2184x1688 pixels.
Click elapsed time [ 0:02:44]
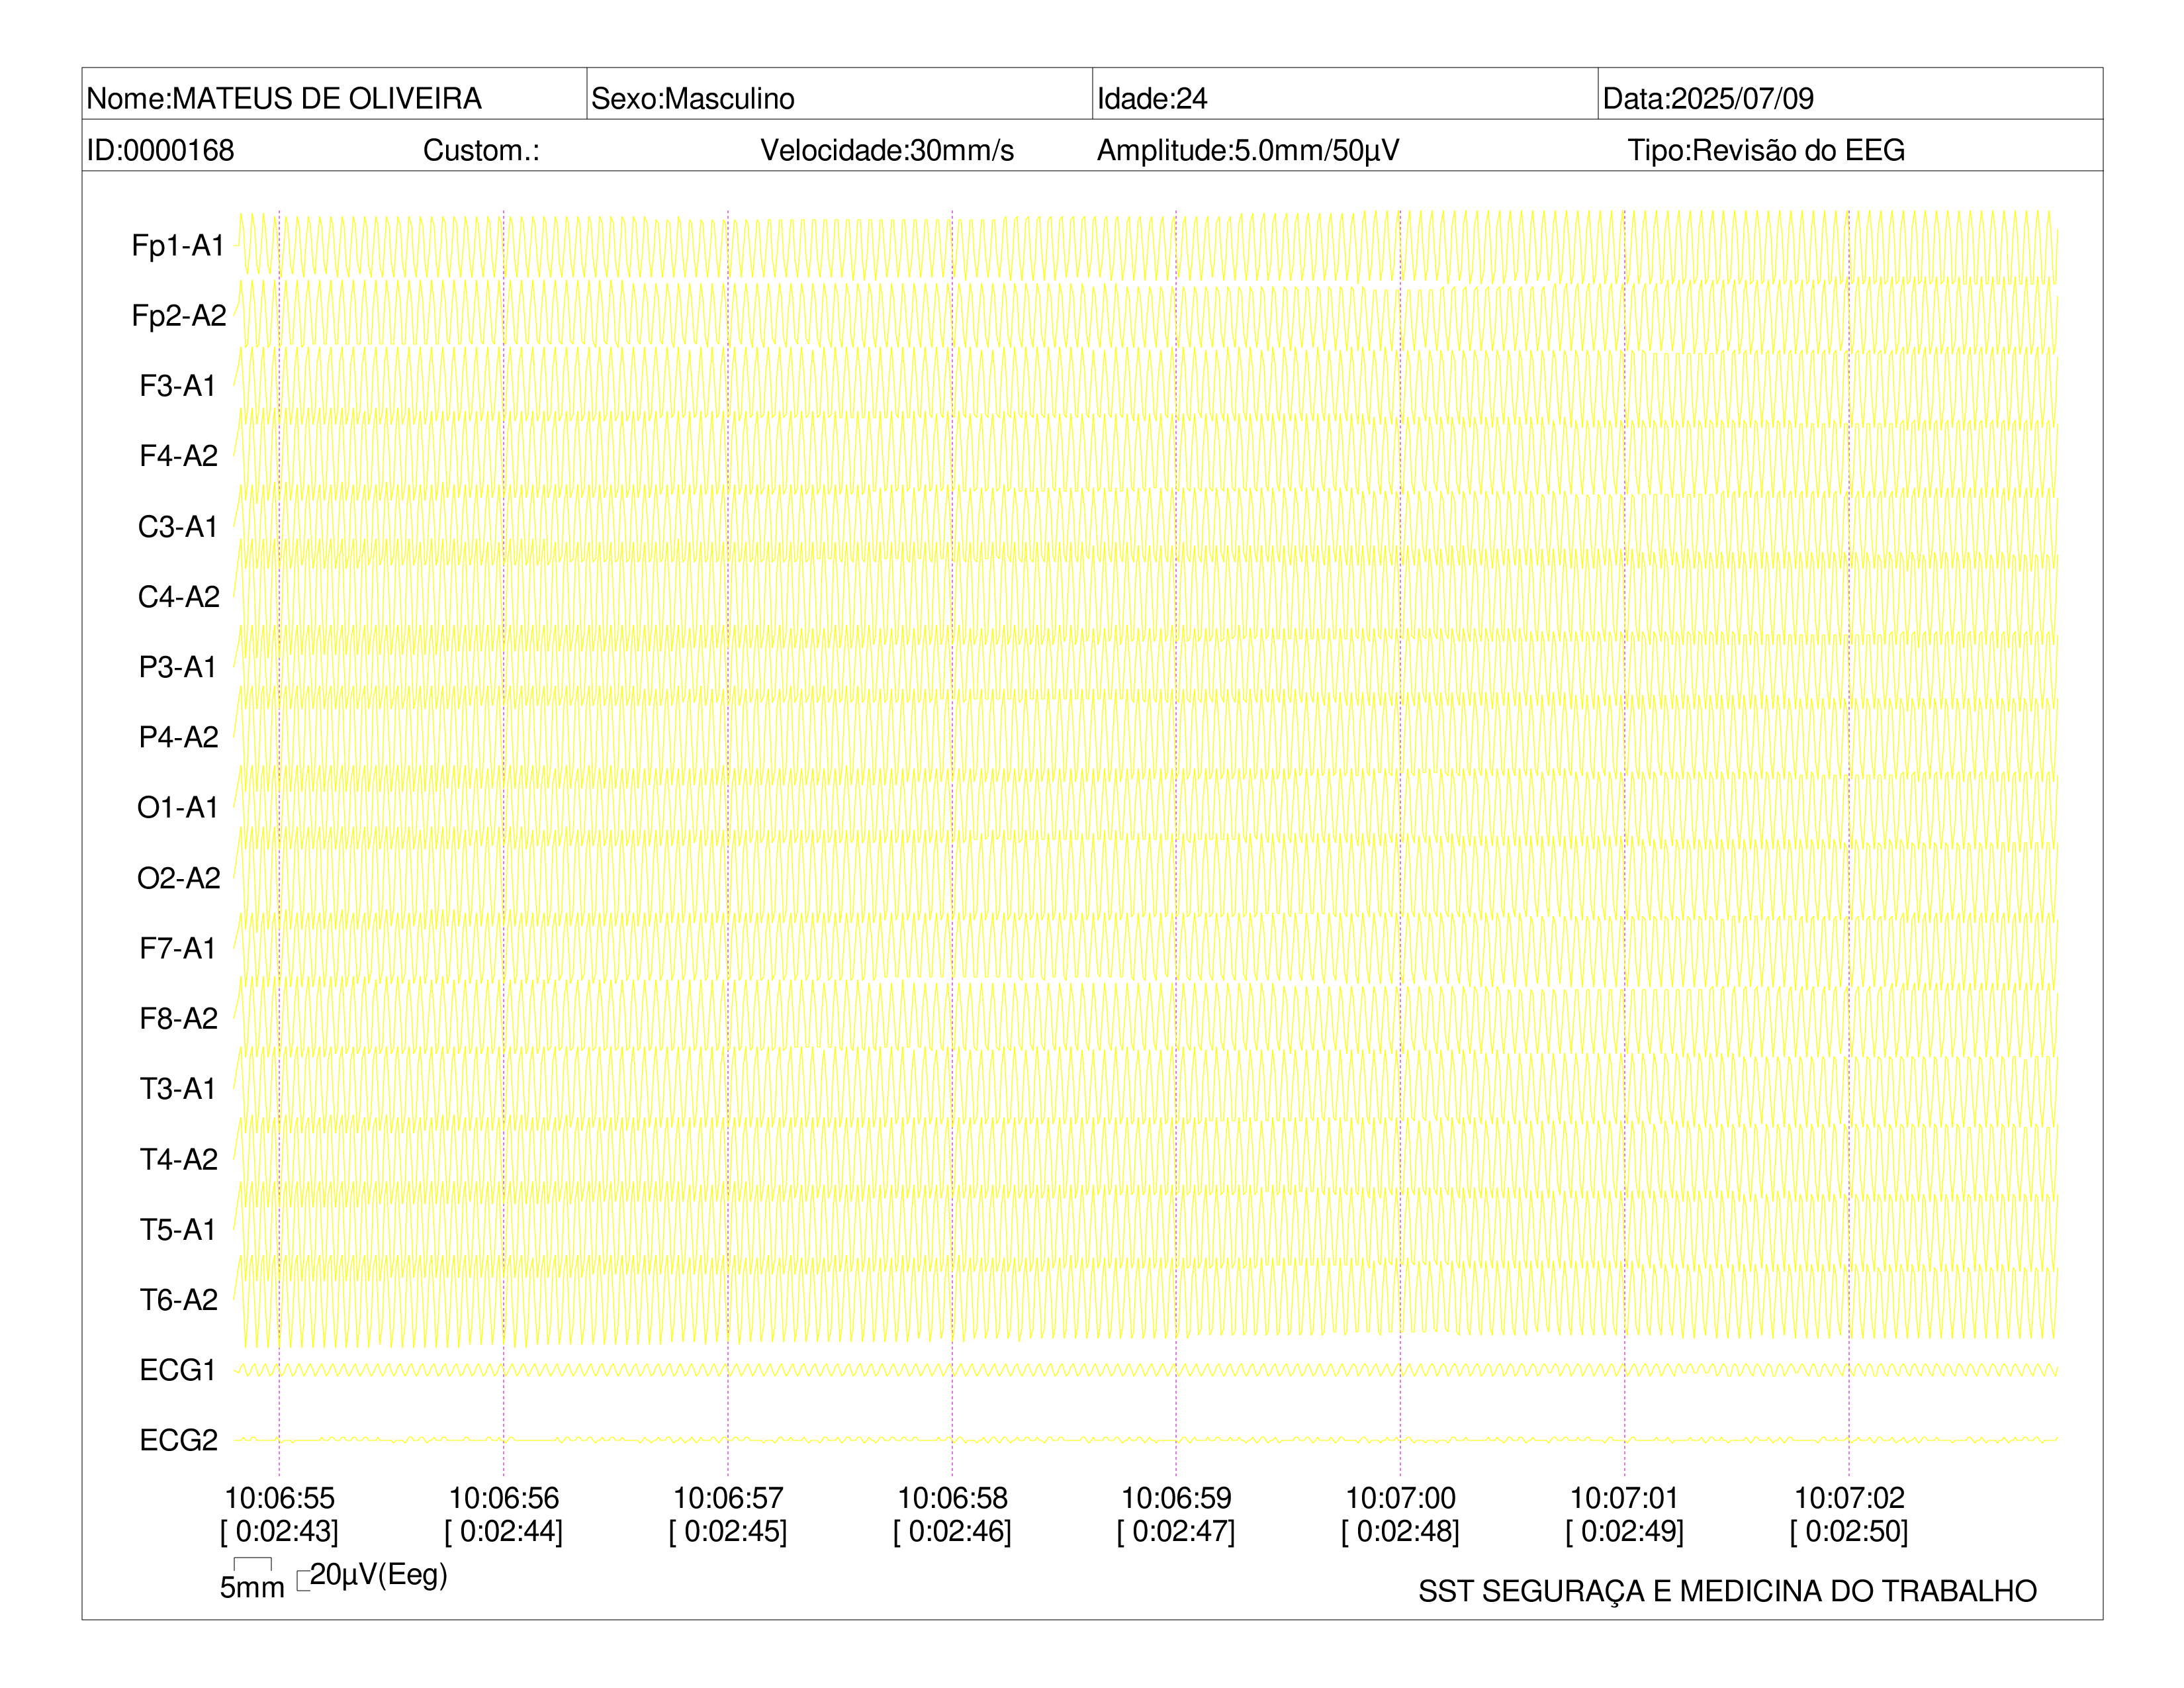tap(504, 1531)
